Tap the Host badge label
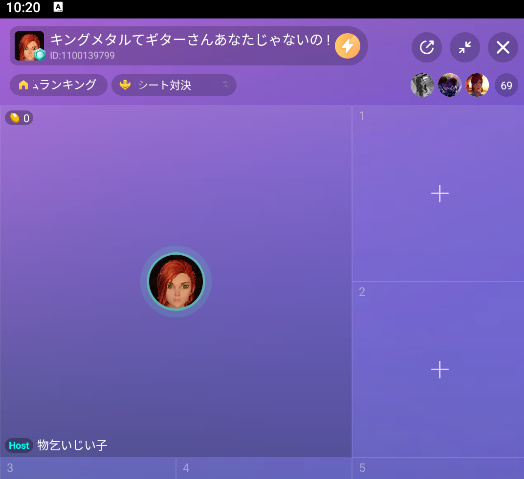 tap(19, 445)
